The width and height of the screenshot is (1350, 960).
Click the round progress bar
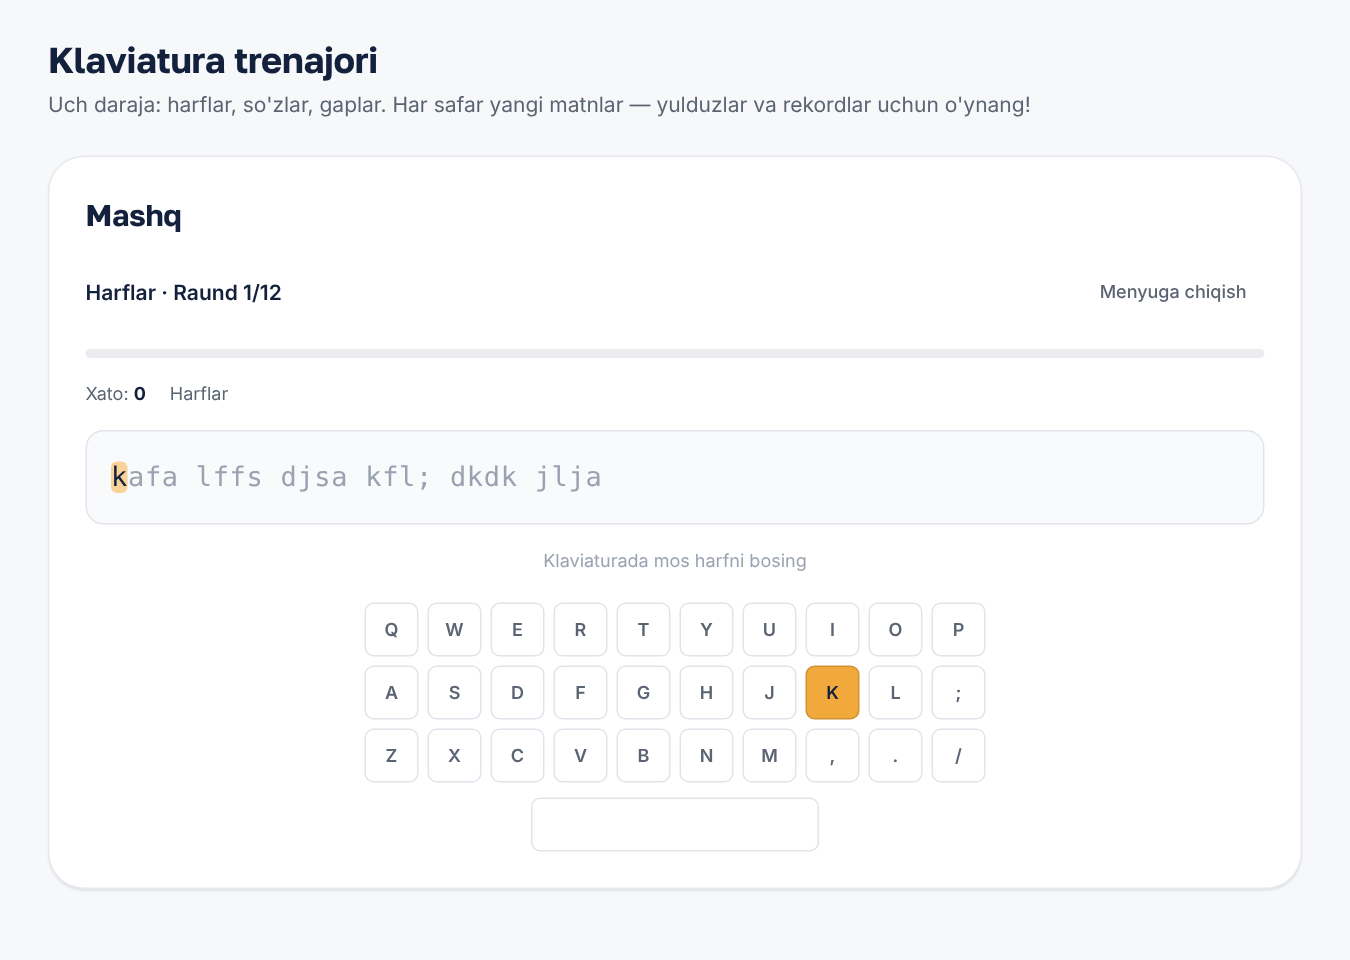tap(675, 353)
